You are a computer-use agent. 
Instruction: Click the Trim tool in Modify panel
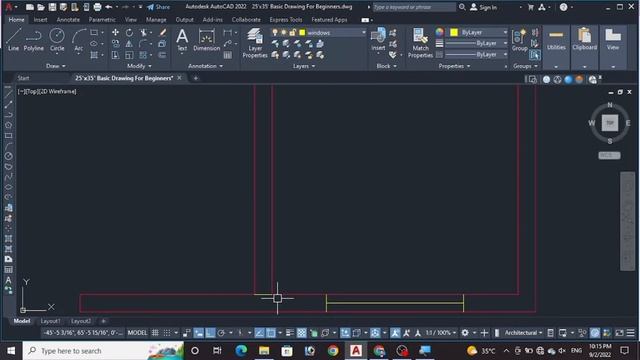[x=143, y=33]
